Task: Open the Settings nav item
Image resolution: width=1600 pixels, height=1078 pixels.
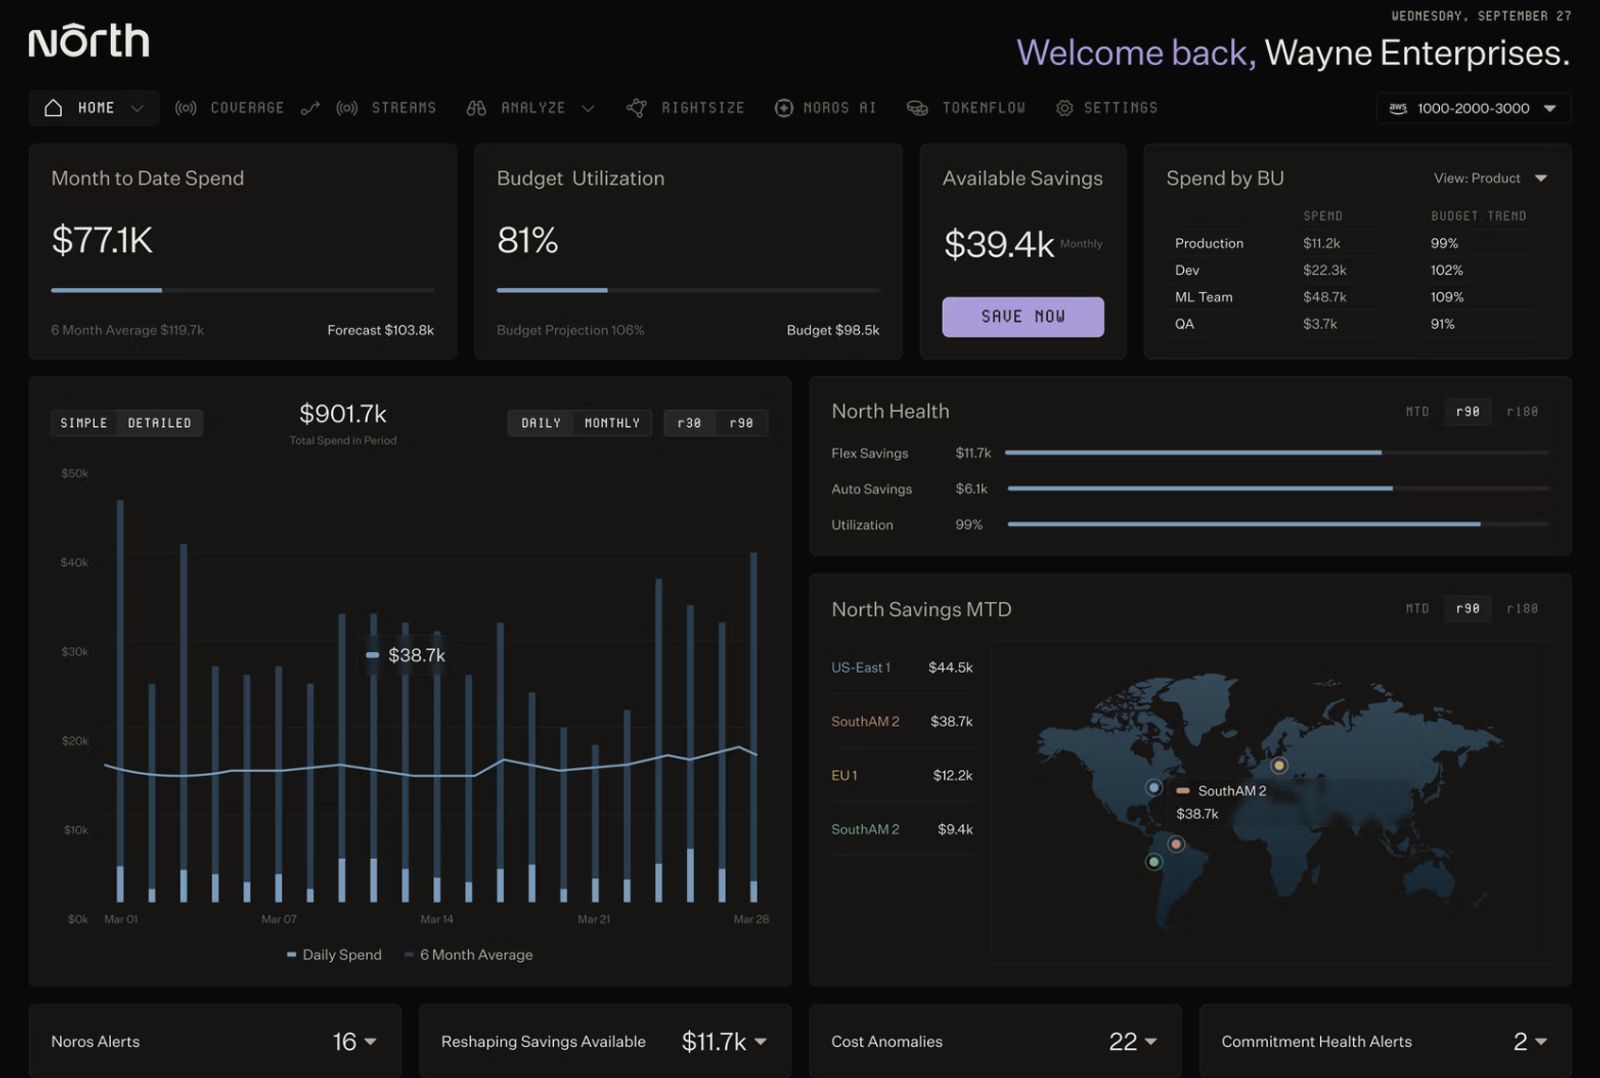Action: [x=1107, y=108]
